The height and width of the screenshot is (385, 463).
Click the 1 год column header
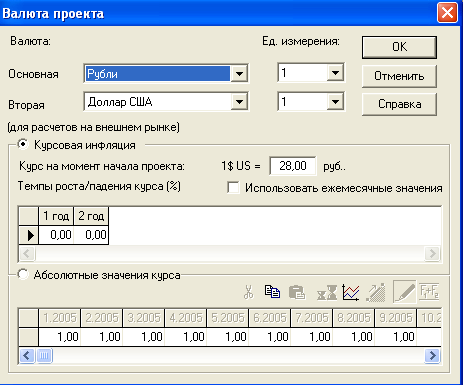(x=56, y=216)
